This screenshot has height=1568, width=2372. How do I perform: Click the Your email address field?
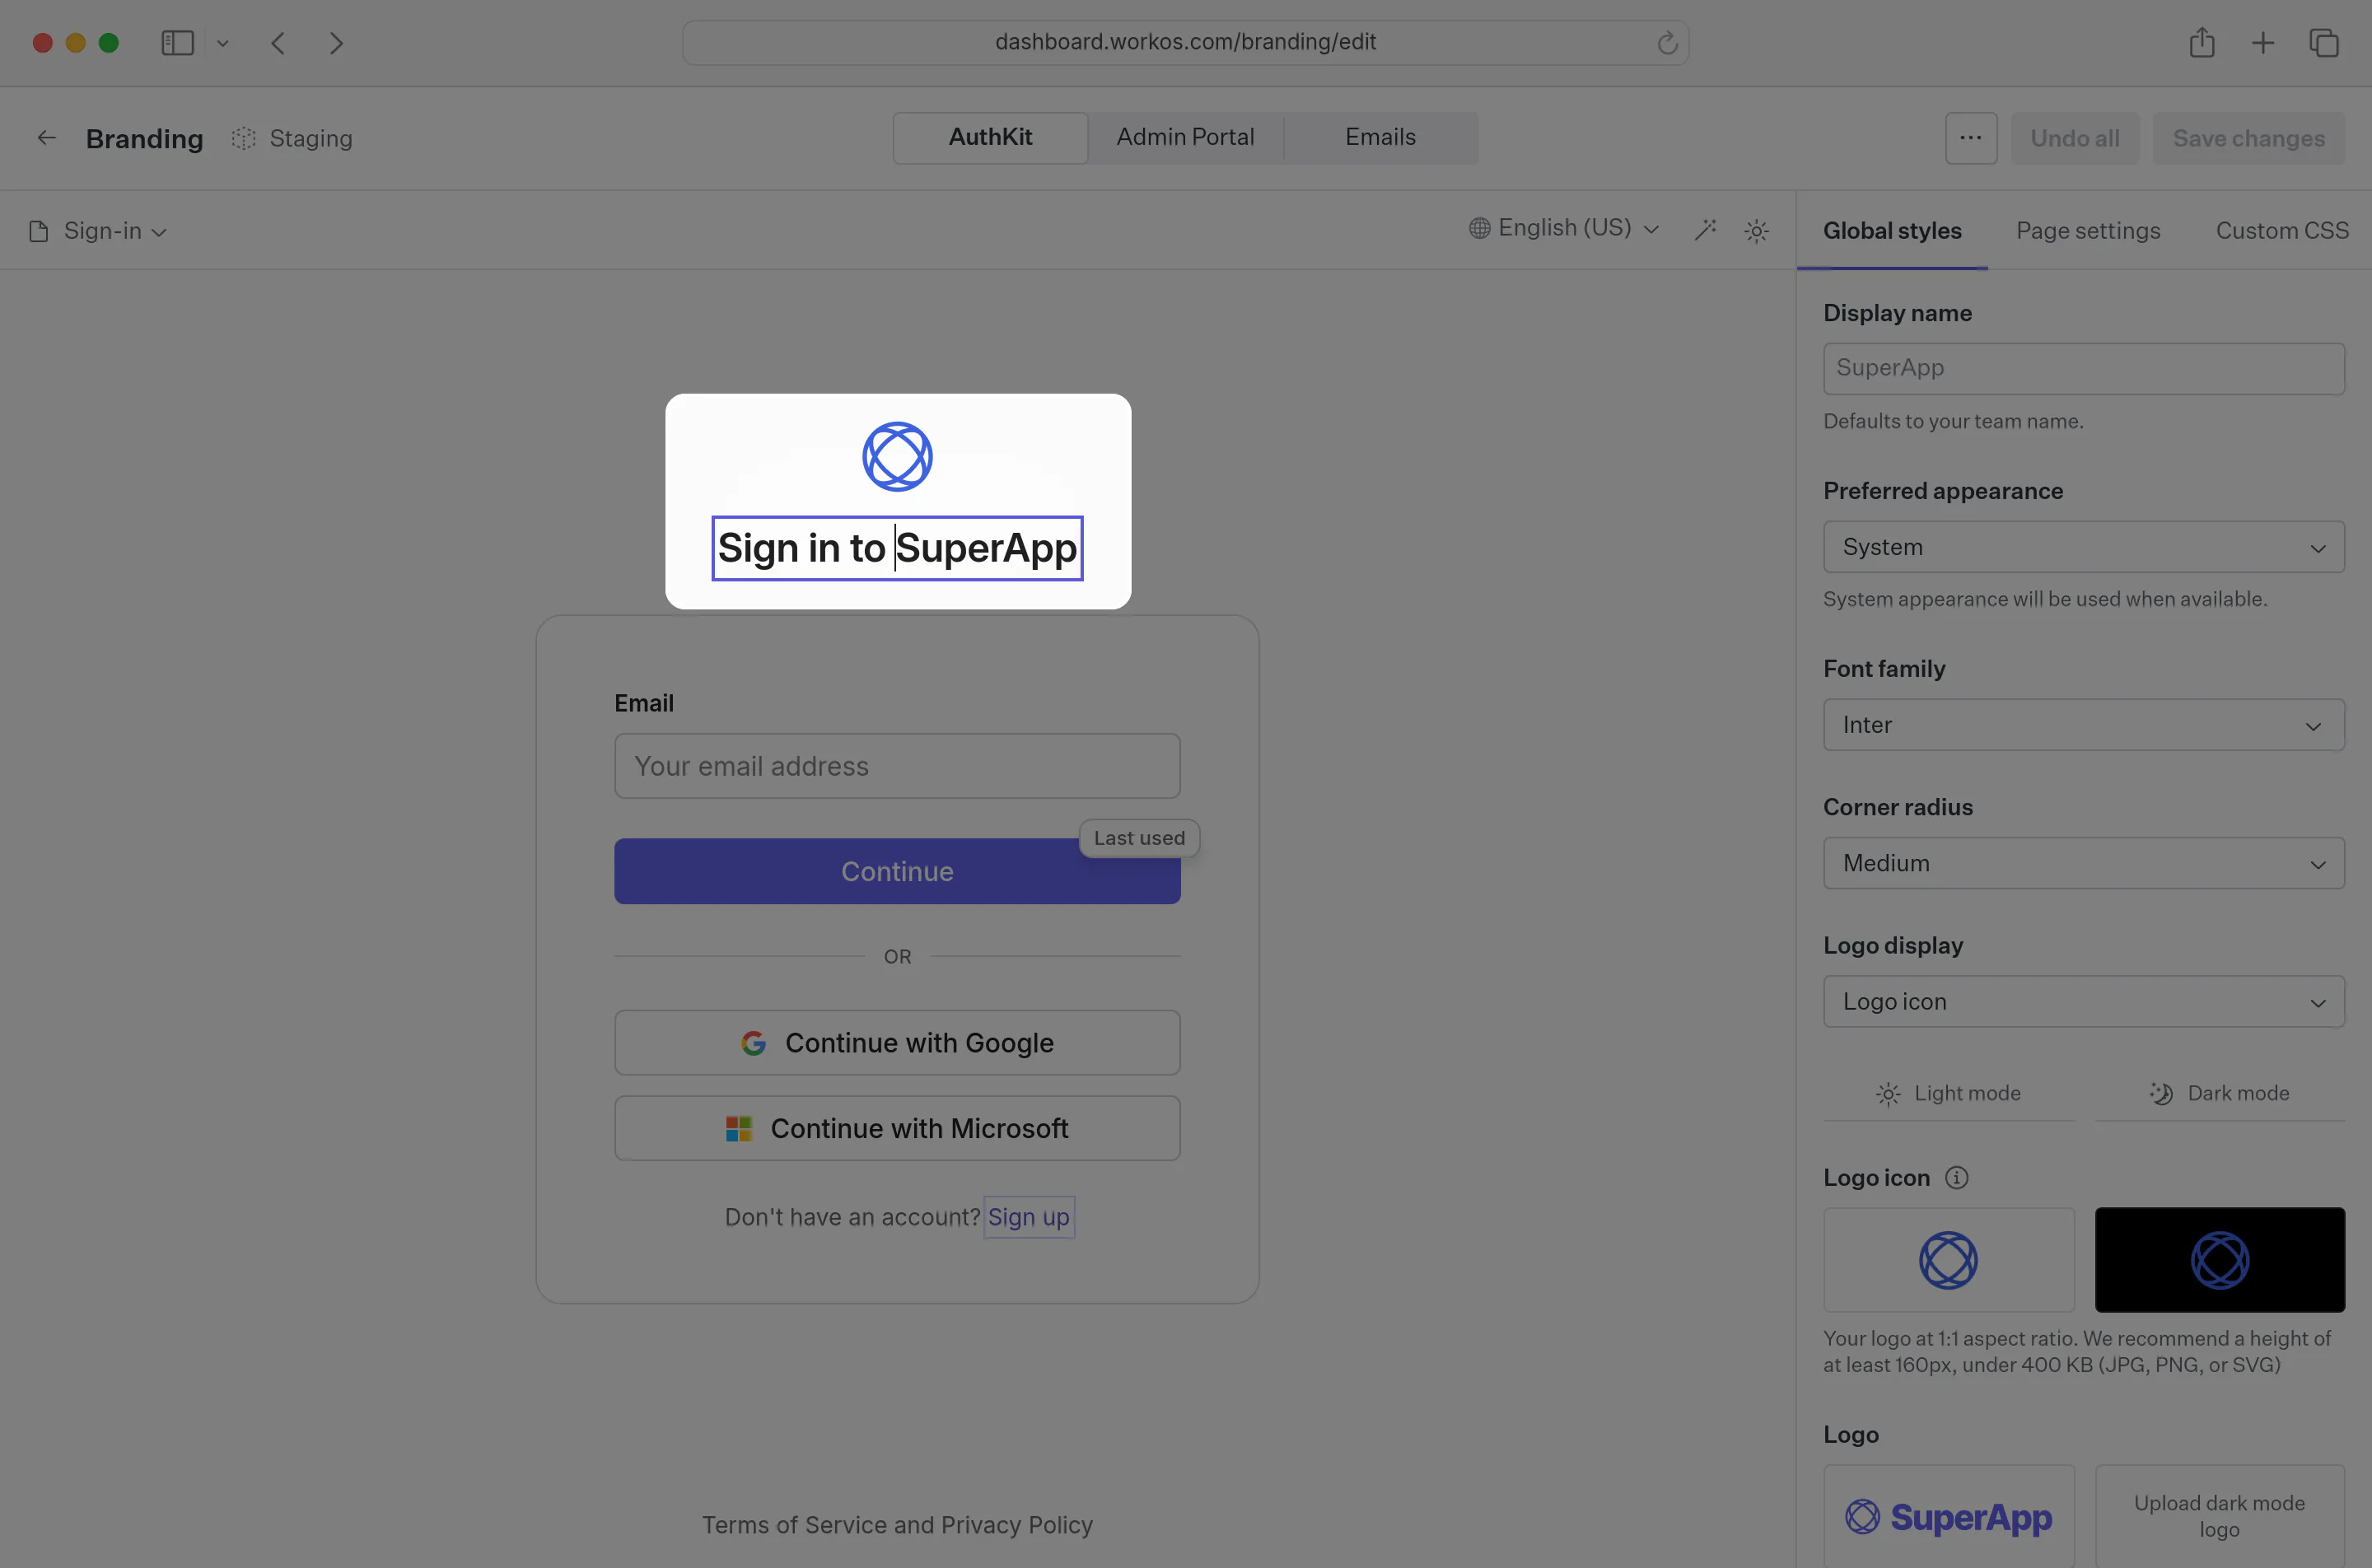click(x=897, y=766)
